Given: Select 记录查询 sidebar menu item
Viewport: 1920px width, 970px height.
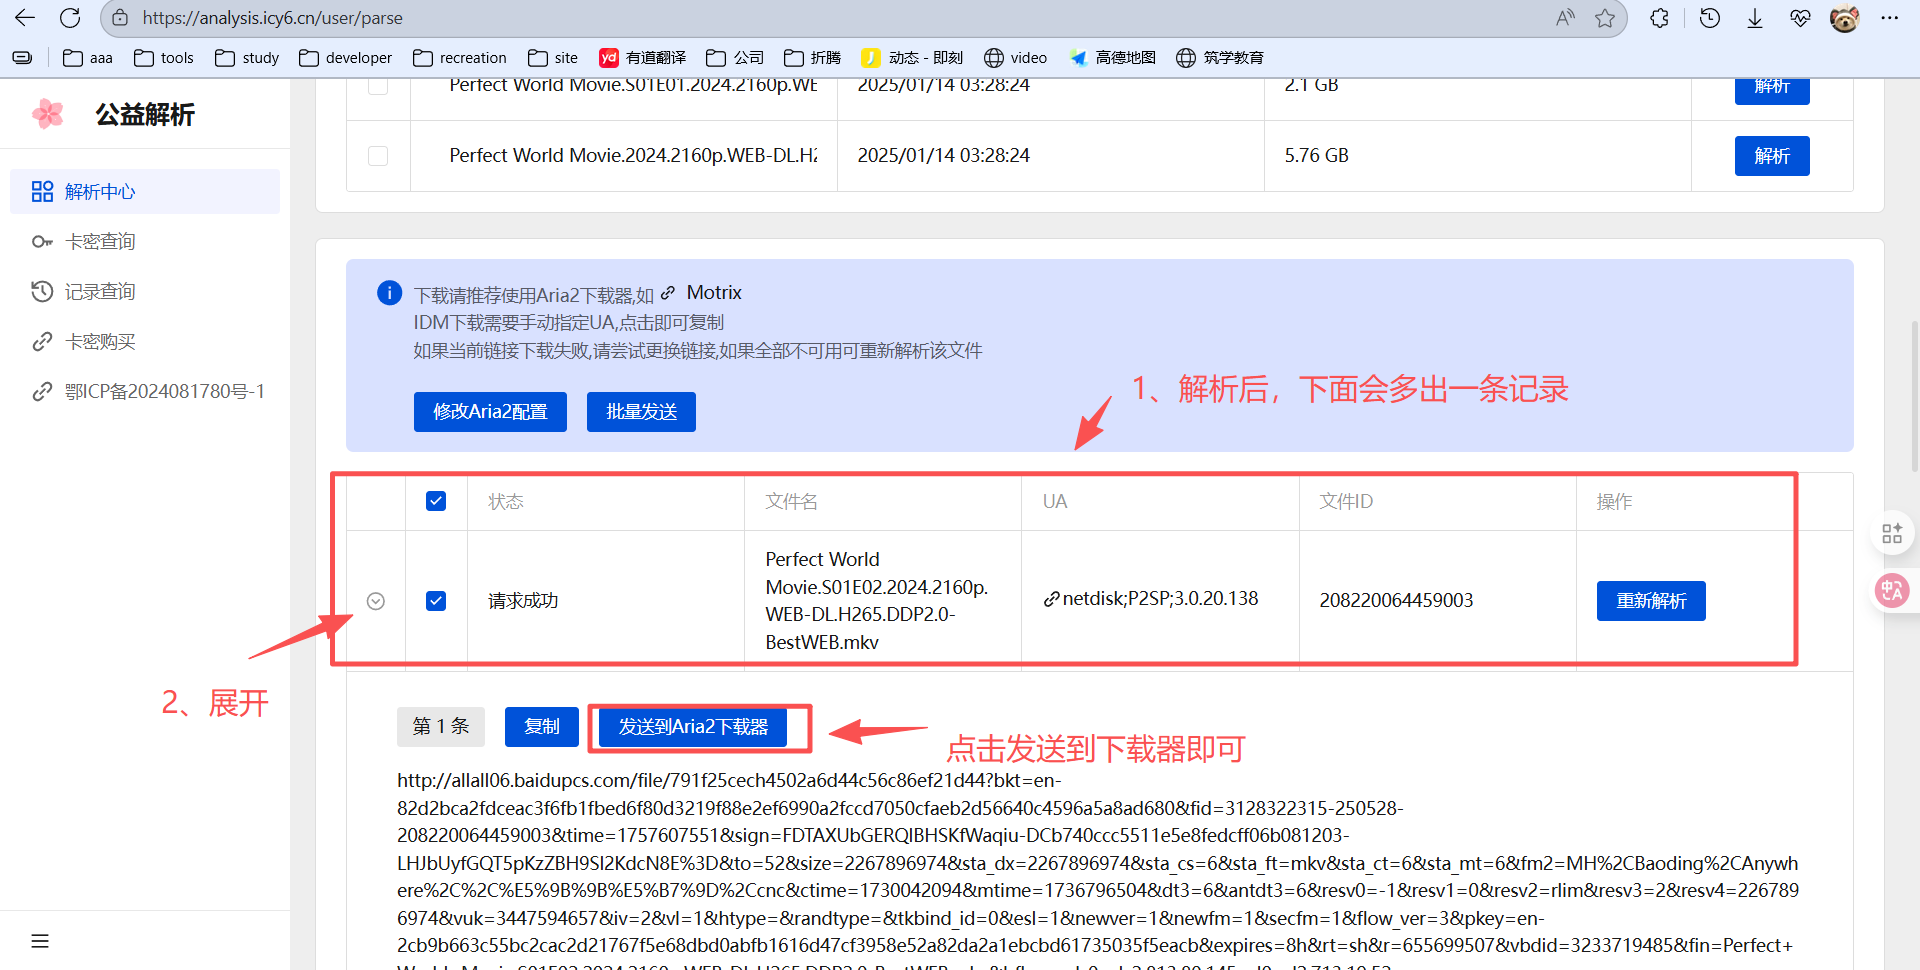Looking at the screenshot, I should click(100, 292).
